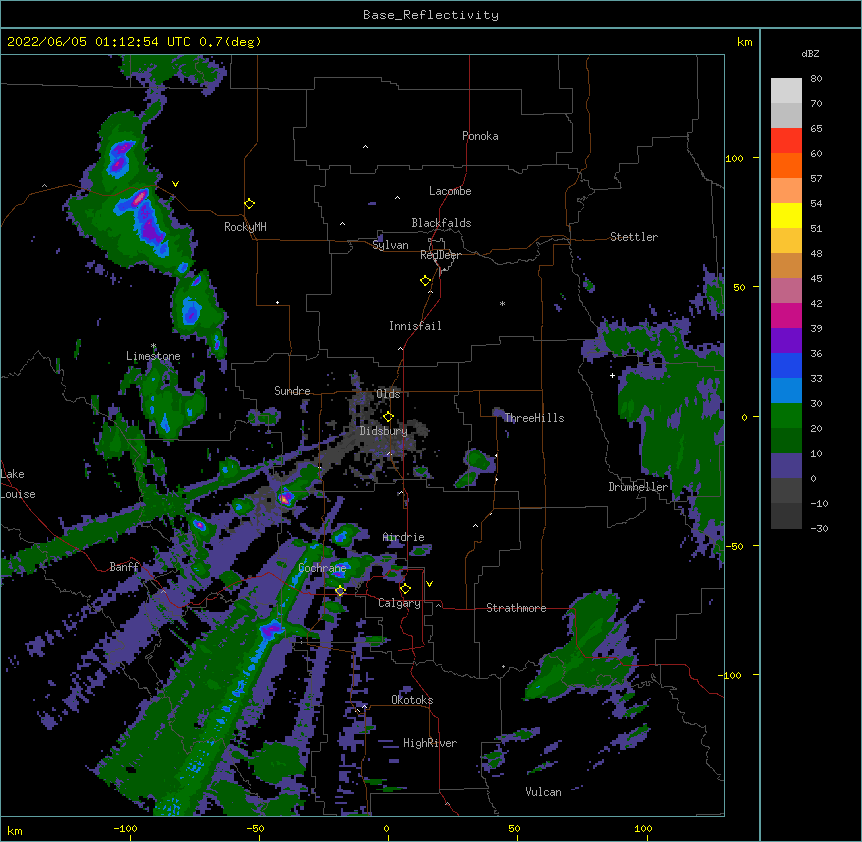Click the white plus marker north of Drumheller
This screenshot has height=842, width=862.
pos(612,375)
